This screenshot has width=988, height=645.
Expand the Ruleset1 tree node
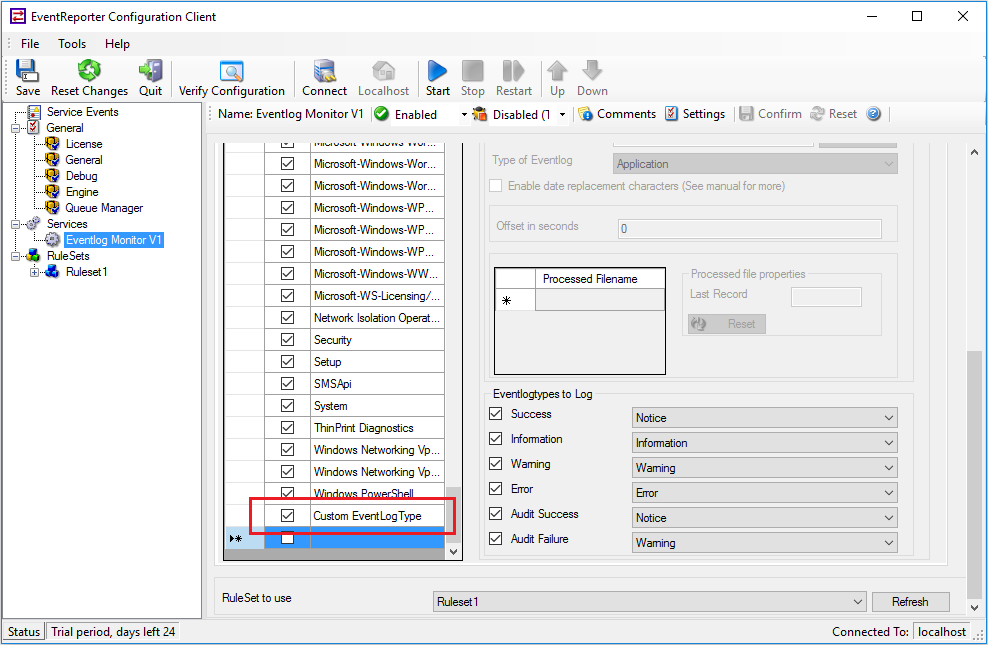(x=35, y=272)
